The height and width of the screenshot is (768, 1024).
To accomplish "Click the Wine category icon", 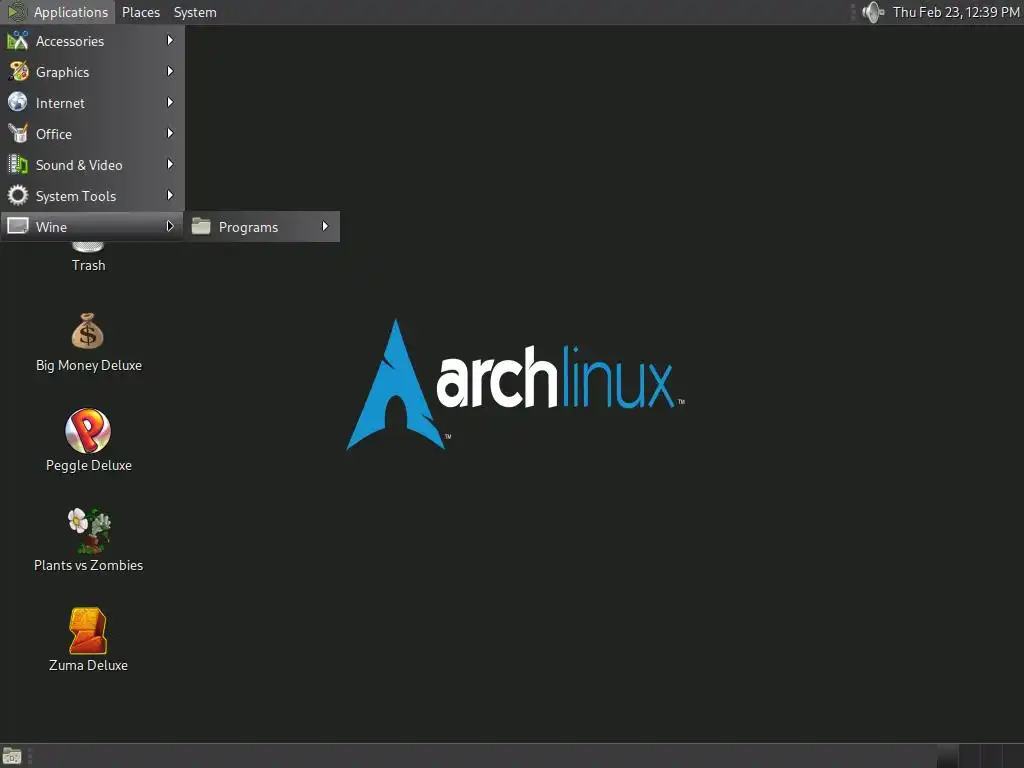I will click(18, 226).
